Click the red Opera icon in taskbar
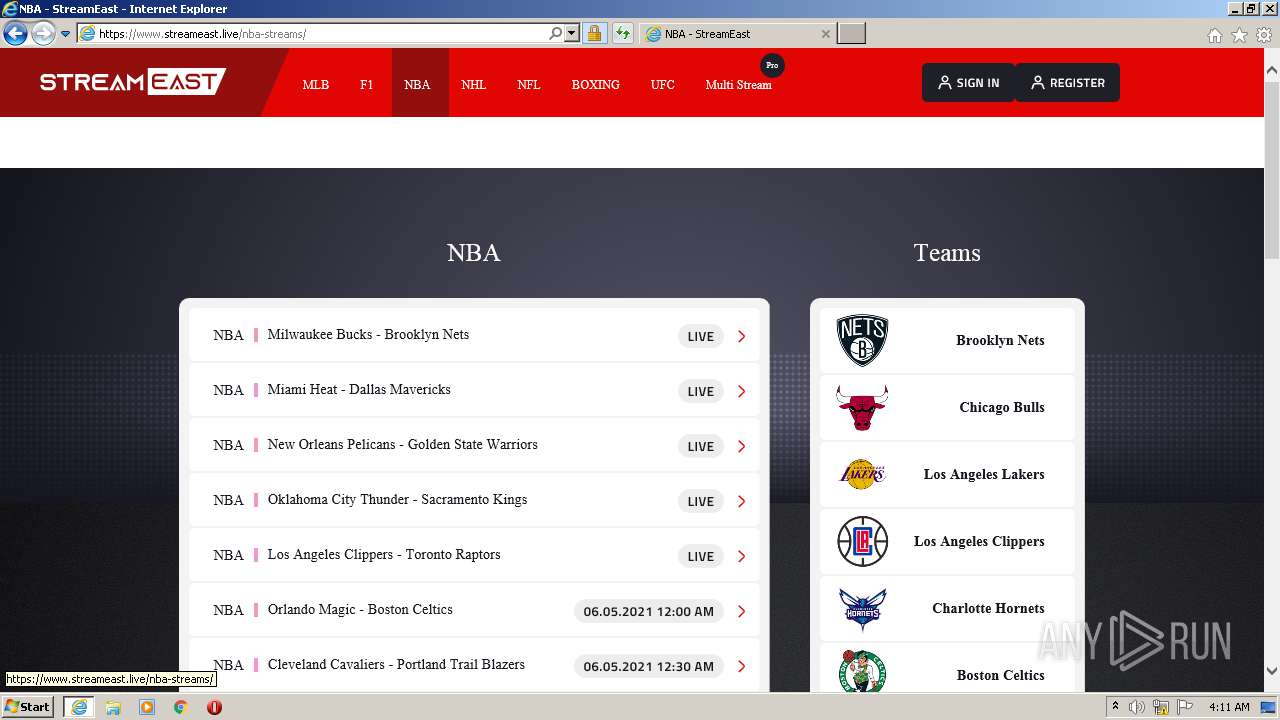 pyautogui.click(x=214, y=707)
